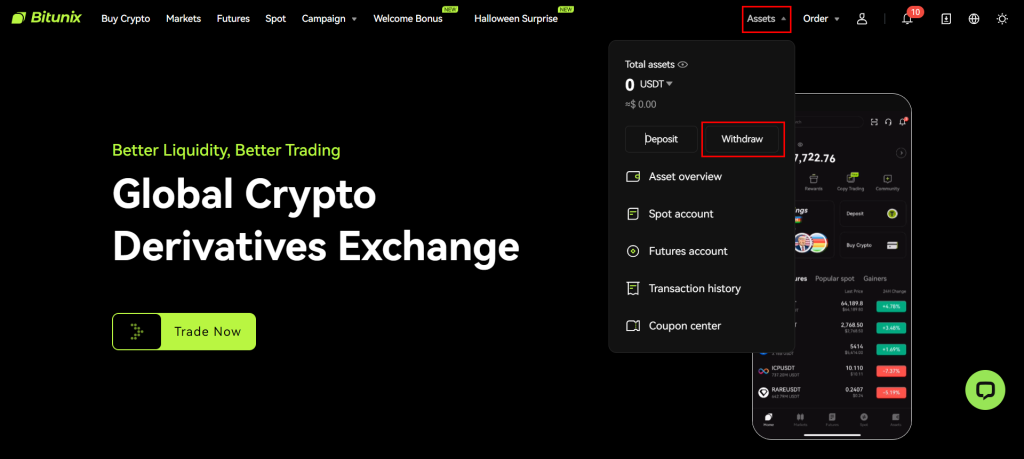Open the Spot navigation item
The width and height of the screenshot is (1024, 459).
click(x=276, y=19)
